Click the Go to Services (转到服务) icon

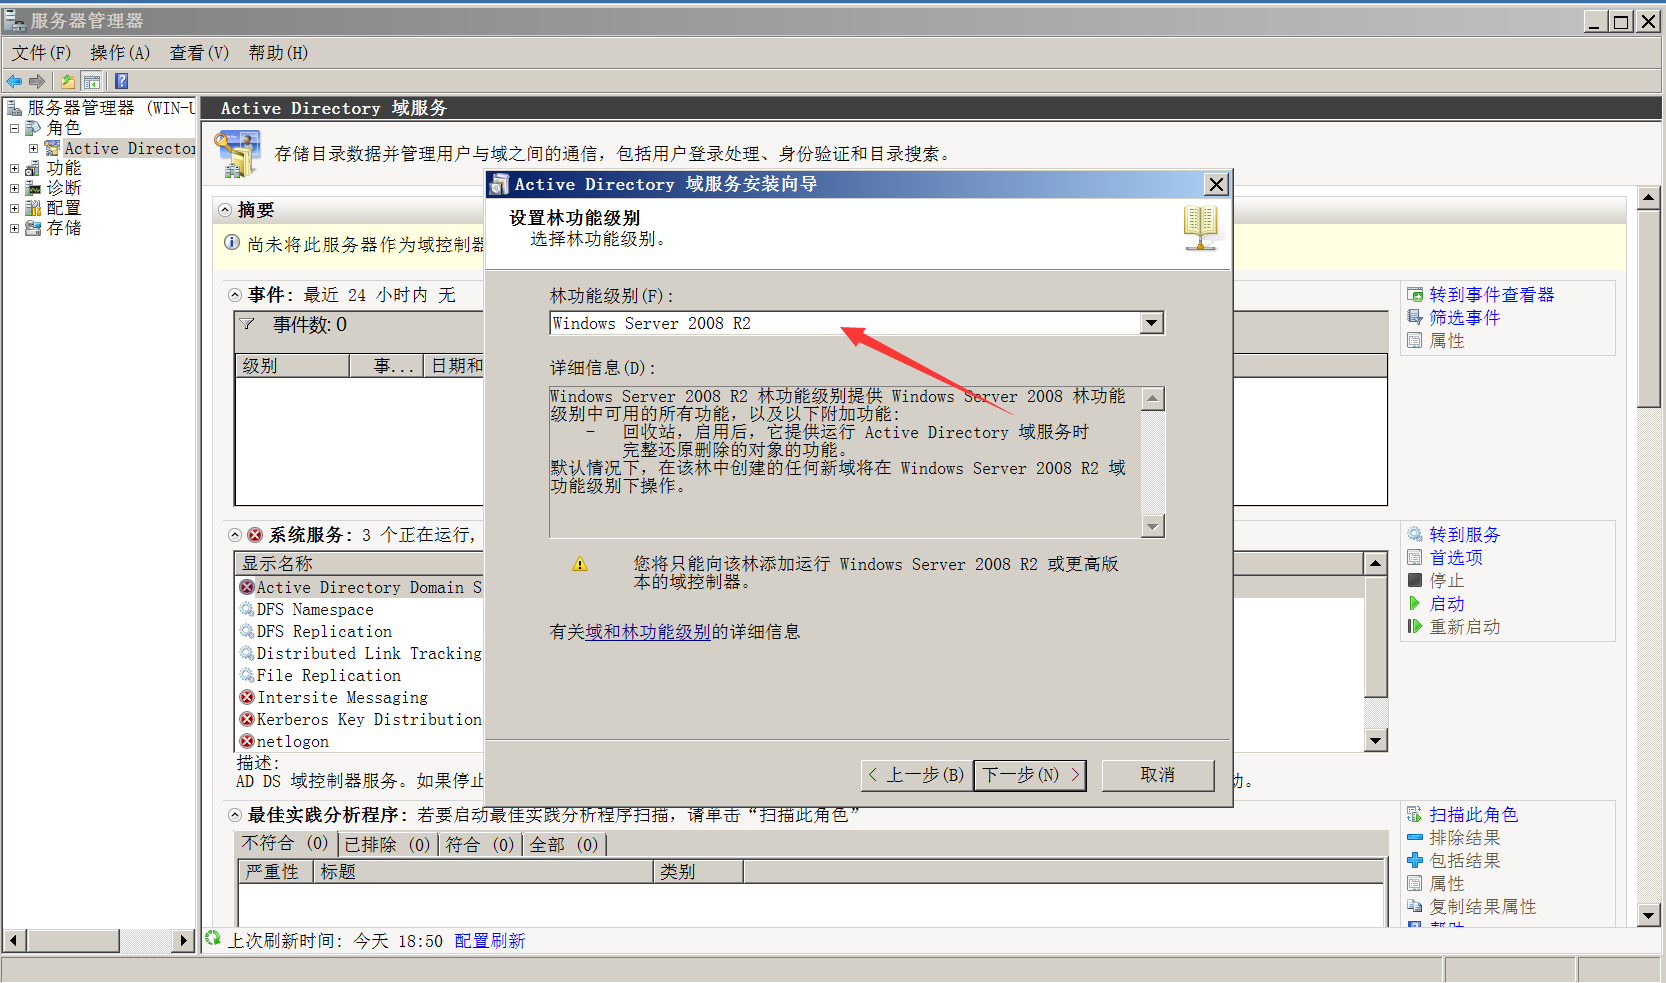pyautogui.click(x=1415, y=535)
